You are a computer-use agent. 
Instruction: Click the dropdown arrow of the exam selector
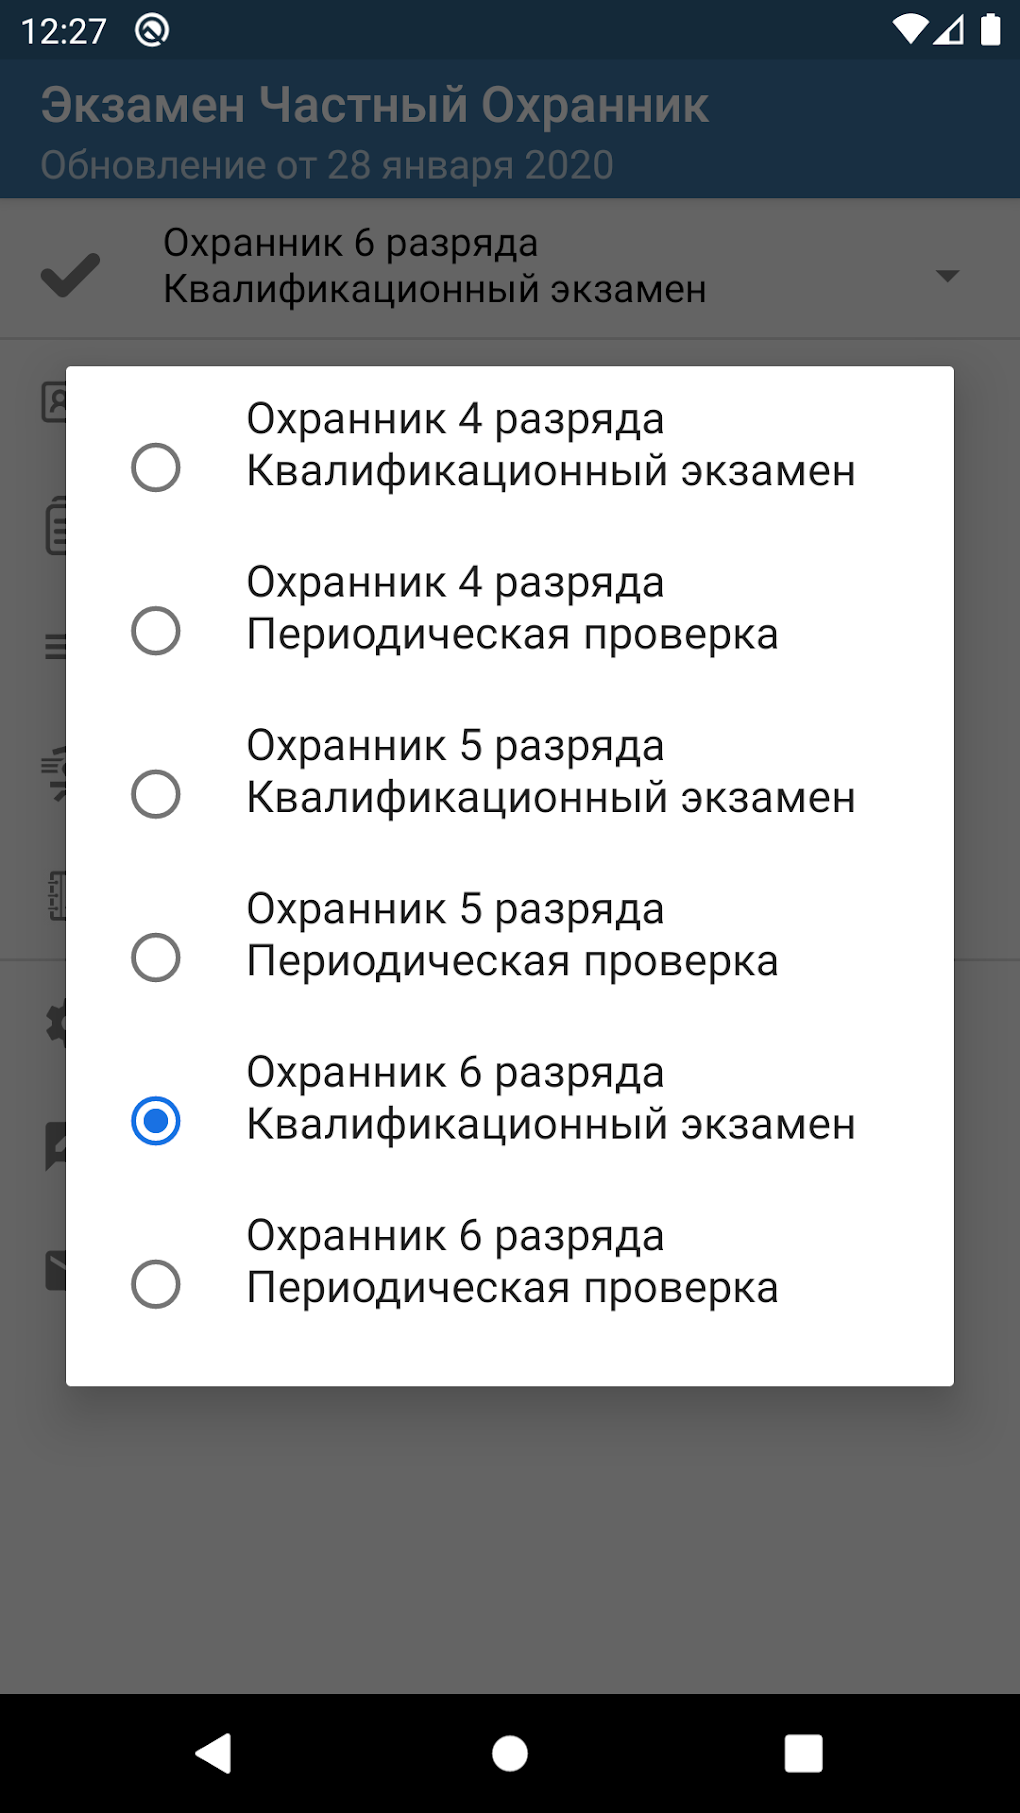[947, 275]
